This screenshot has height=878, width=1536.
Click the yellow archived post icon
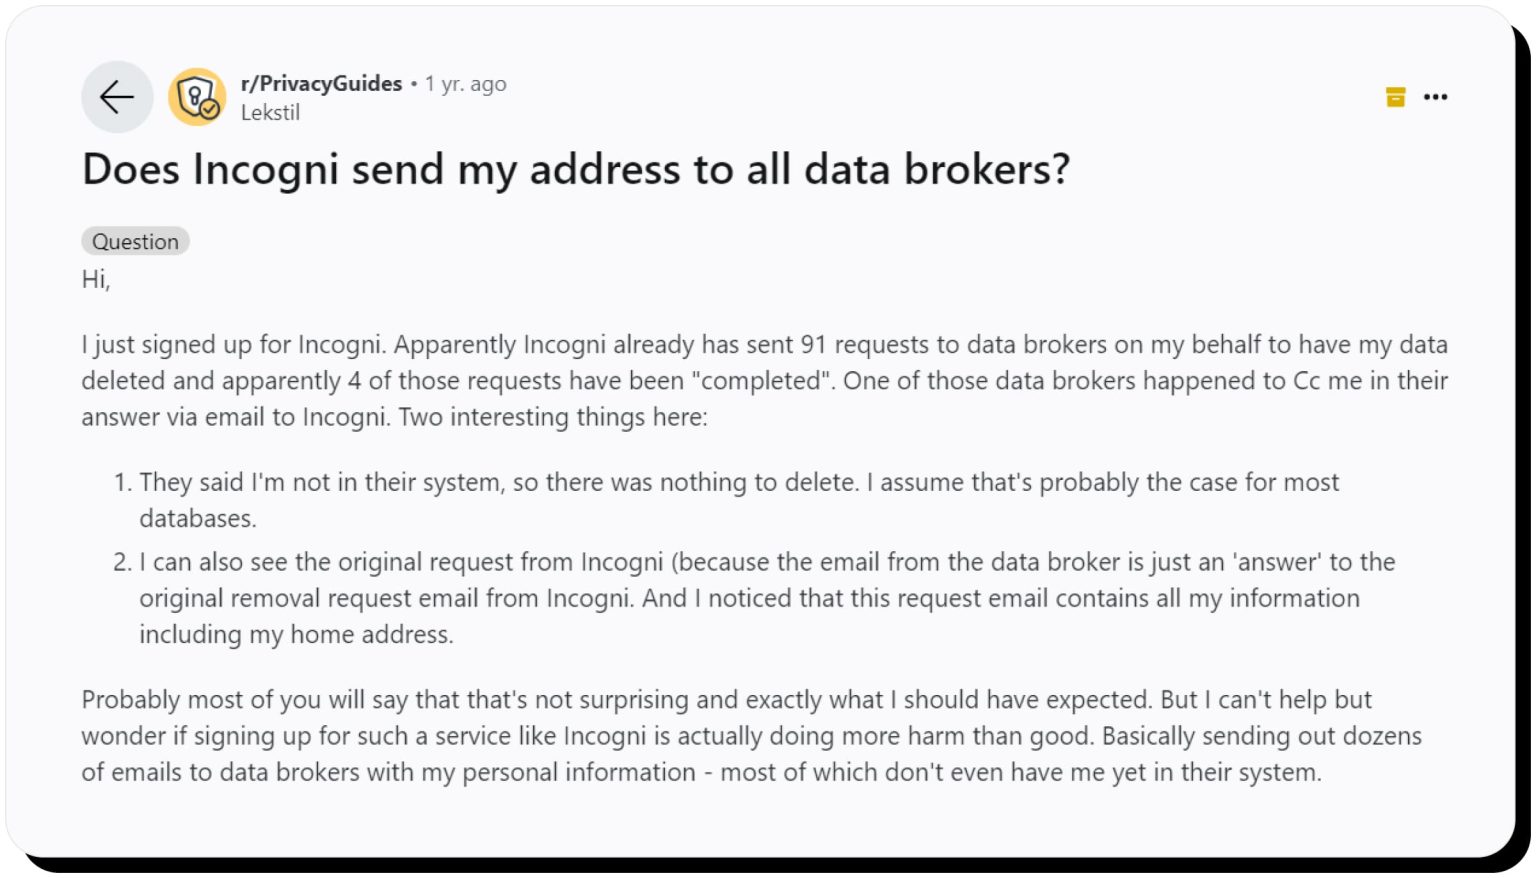(1395, 97)
